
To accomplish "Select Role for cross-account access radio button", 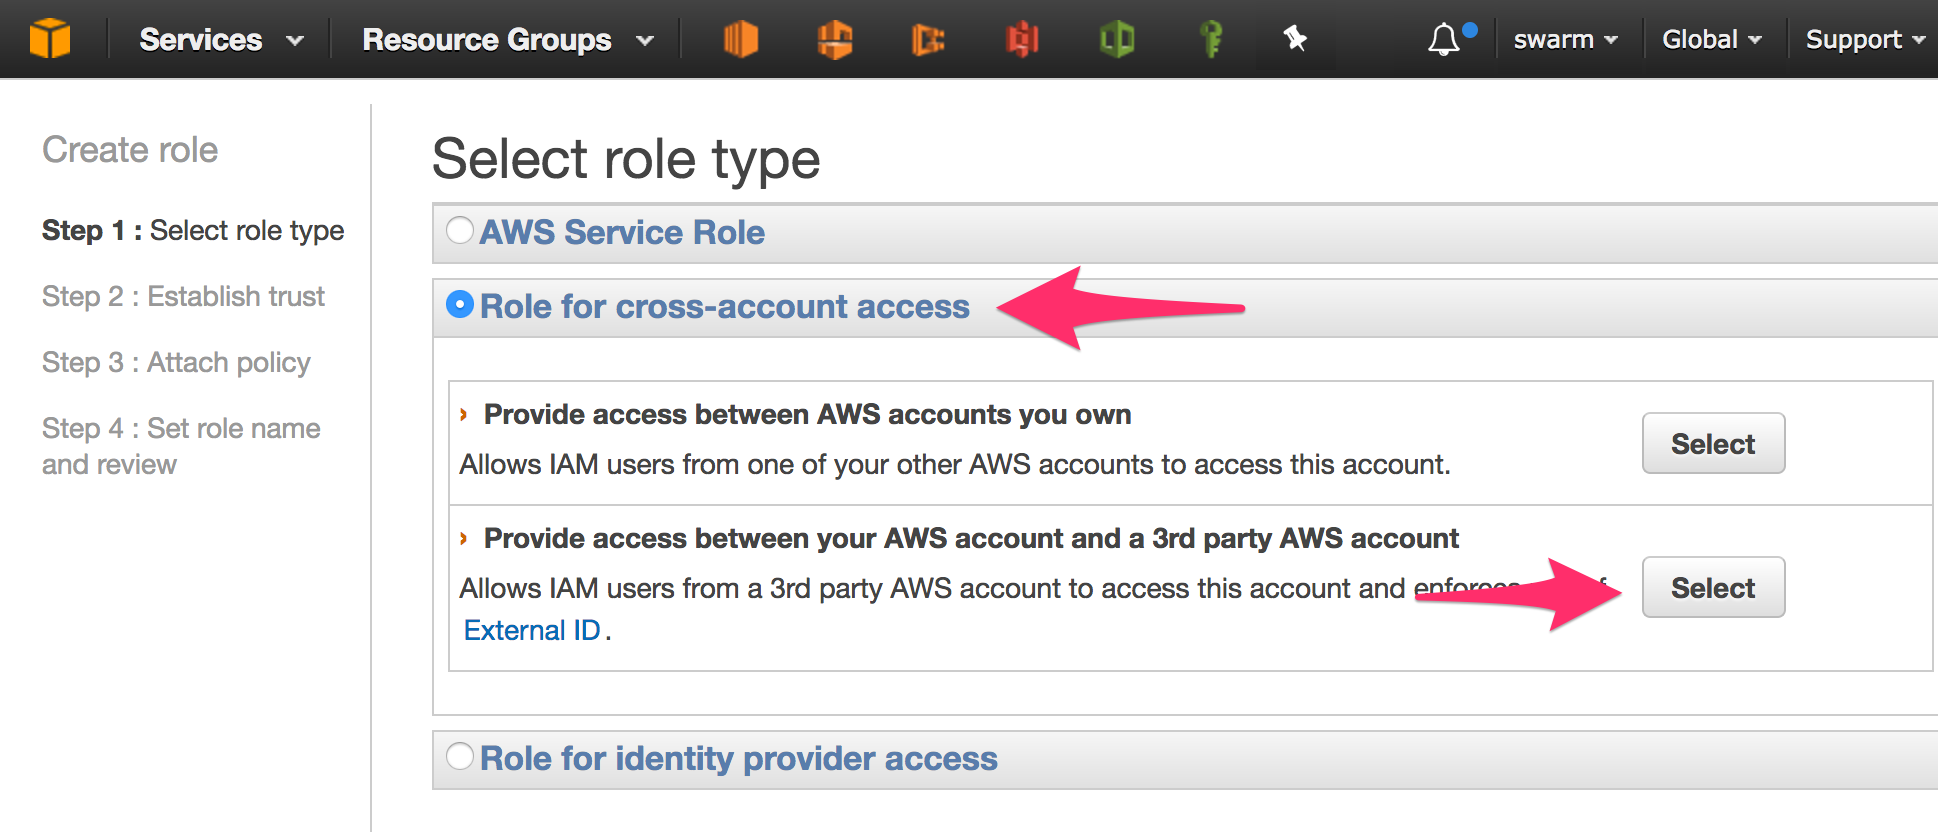I will [460, 304].
